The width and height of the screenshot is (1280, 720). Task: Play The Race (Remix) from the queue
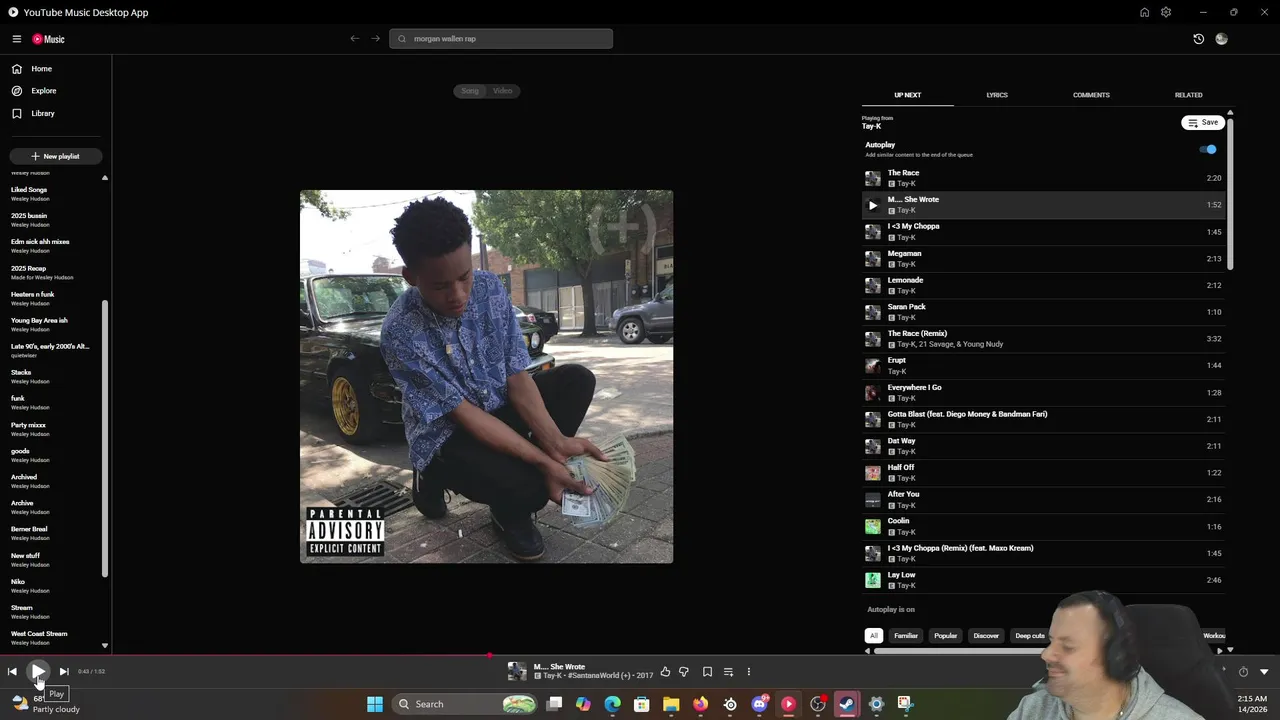click(1043, 339)
